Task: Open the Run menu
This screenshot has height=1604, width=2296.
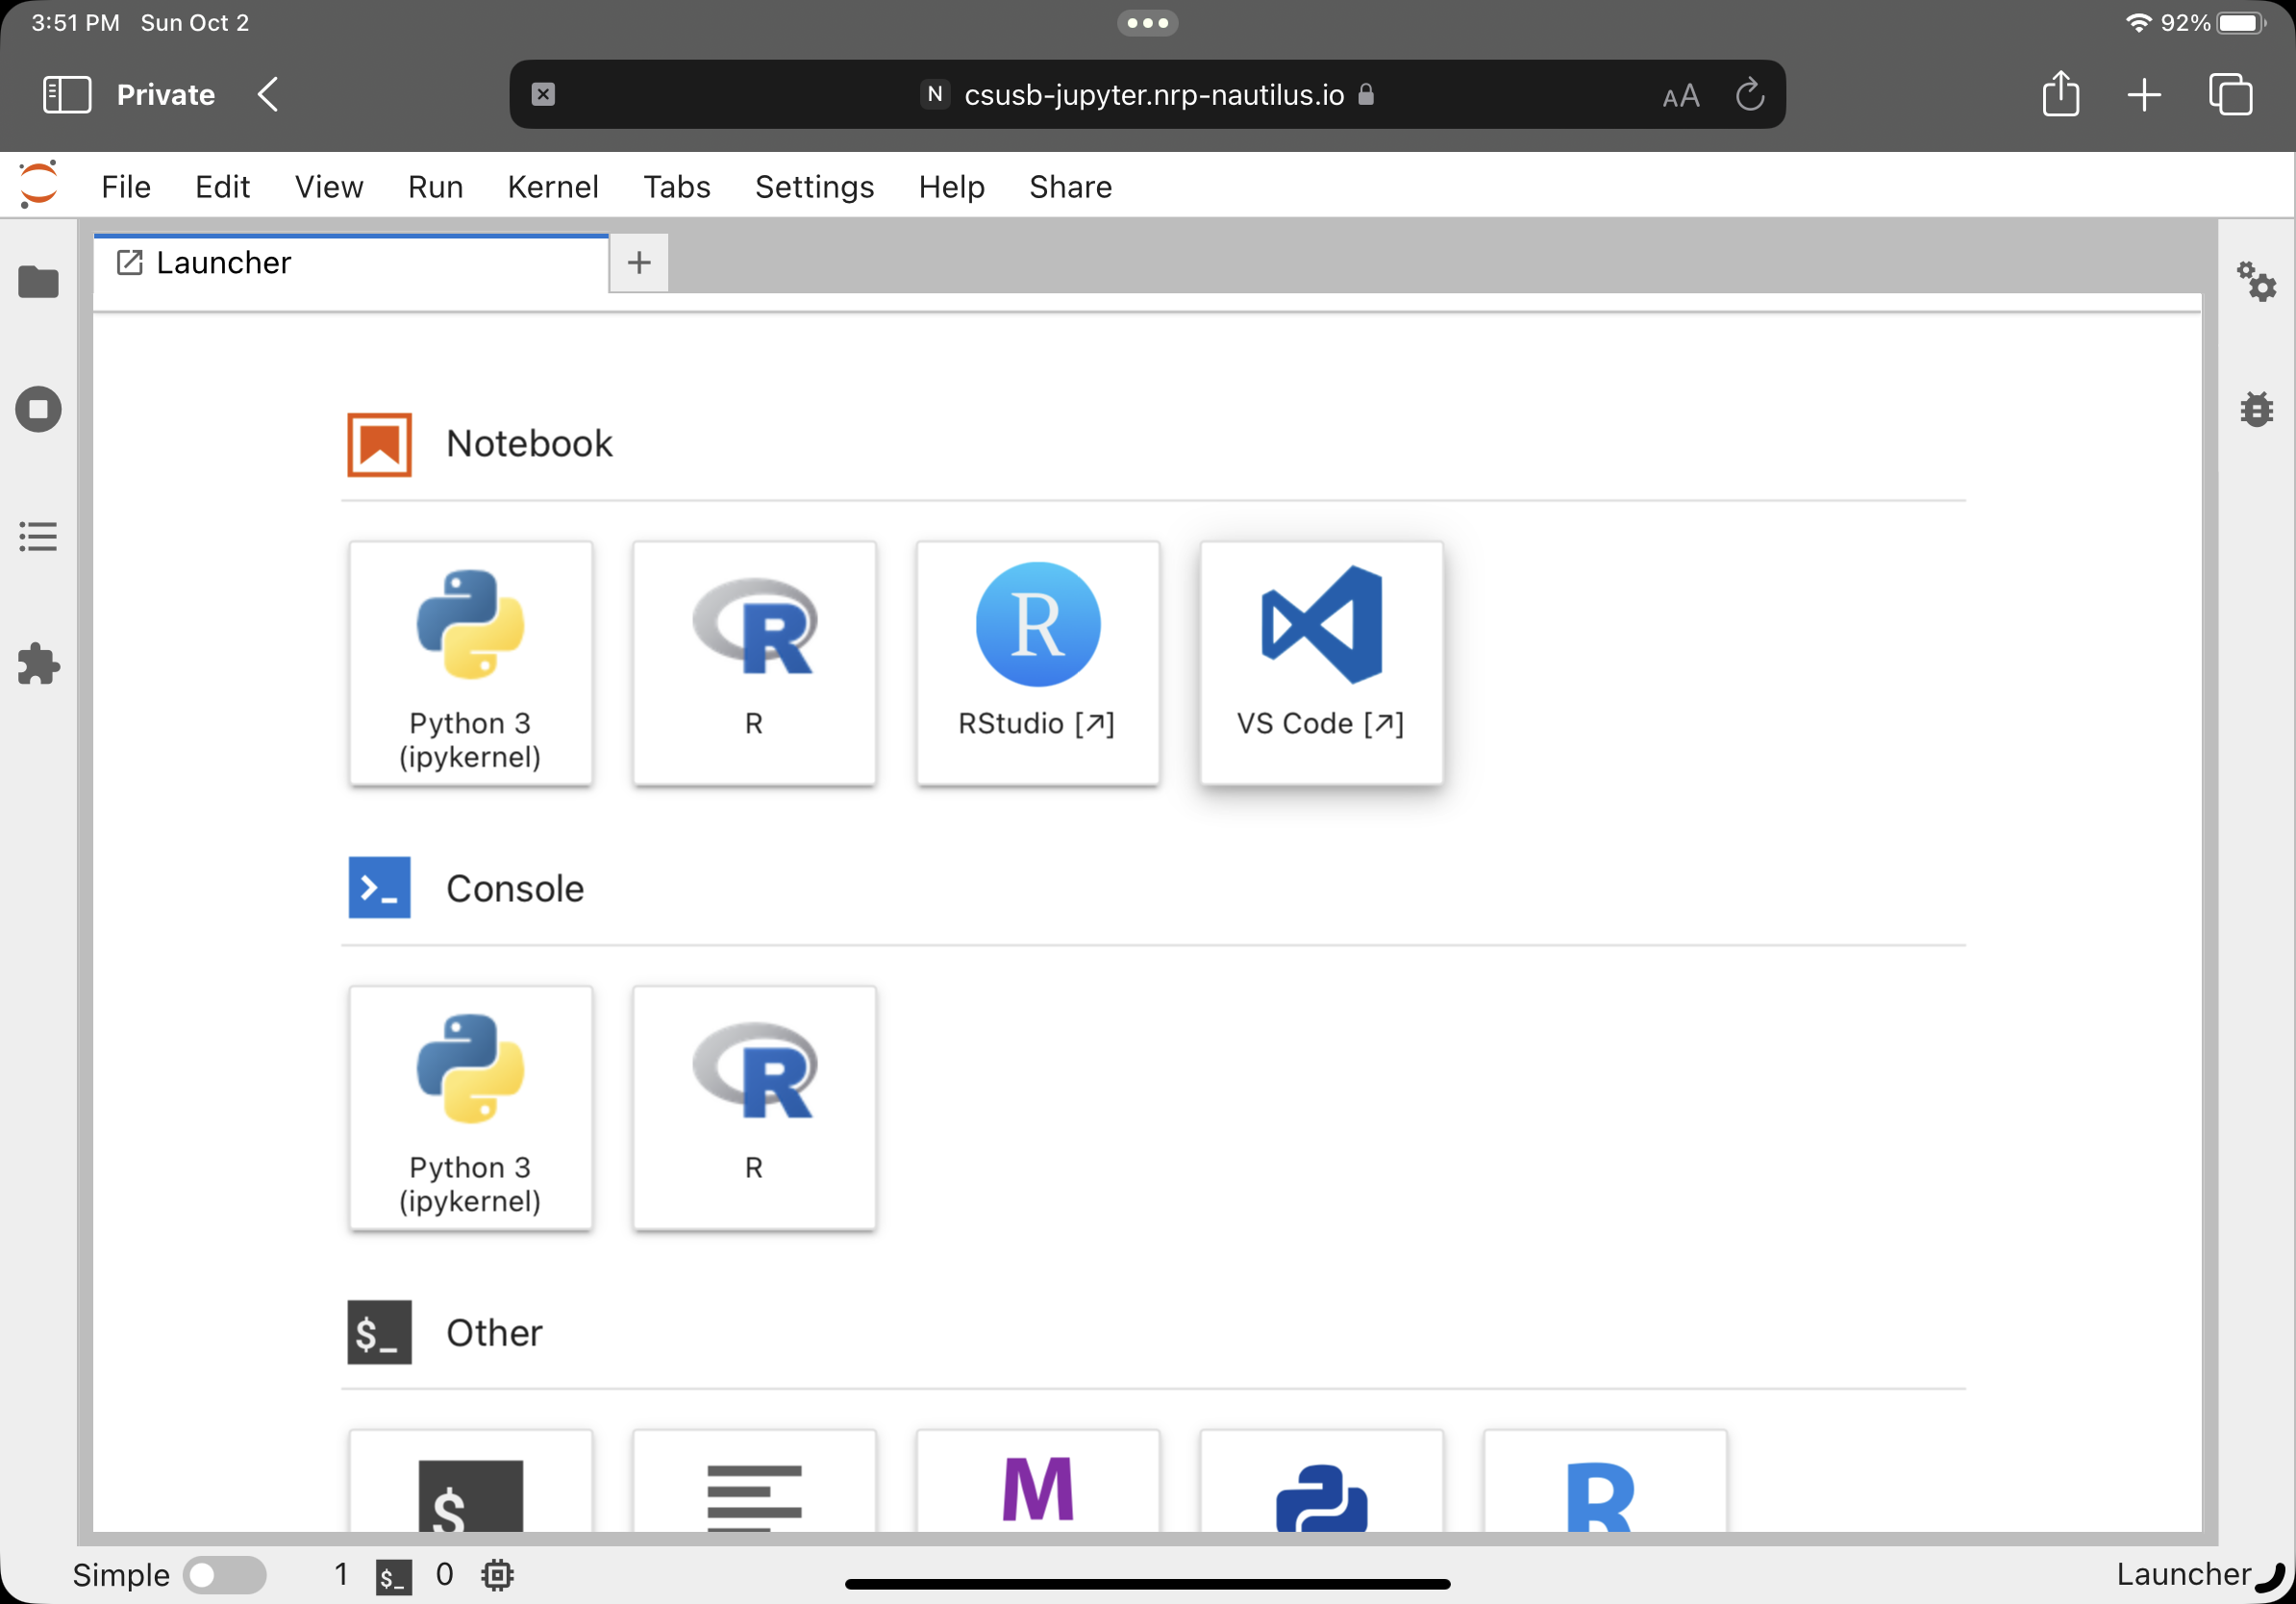Action: click(435, 186)
